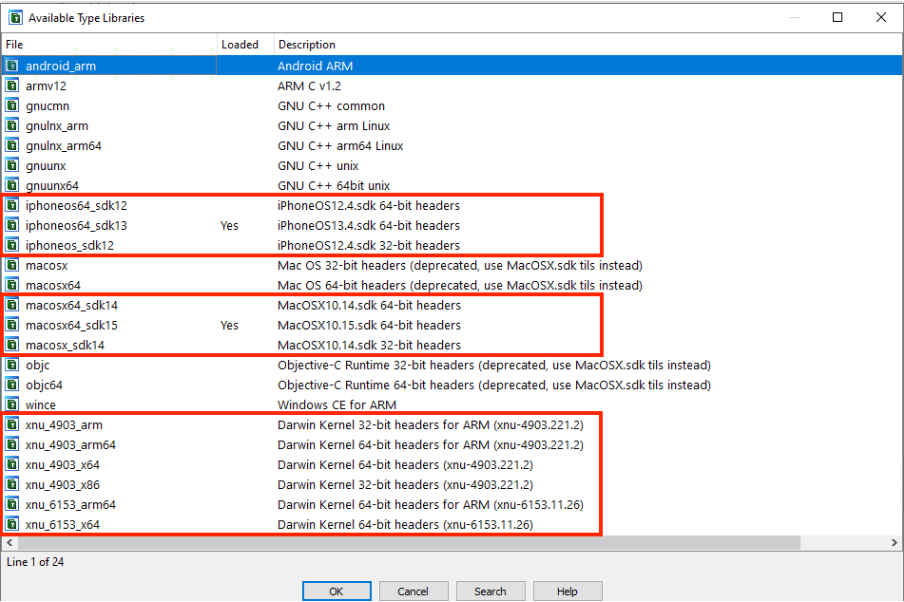
Task: Click the title bar application icon
Action: (16, 18)
